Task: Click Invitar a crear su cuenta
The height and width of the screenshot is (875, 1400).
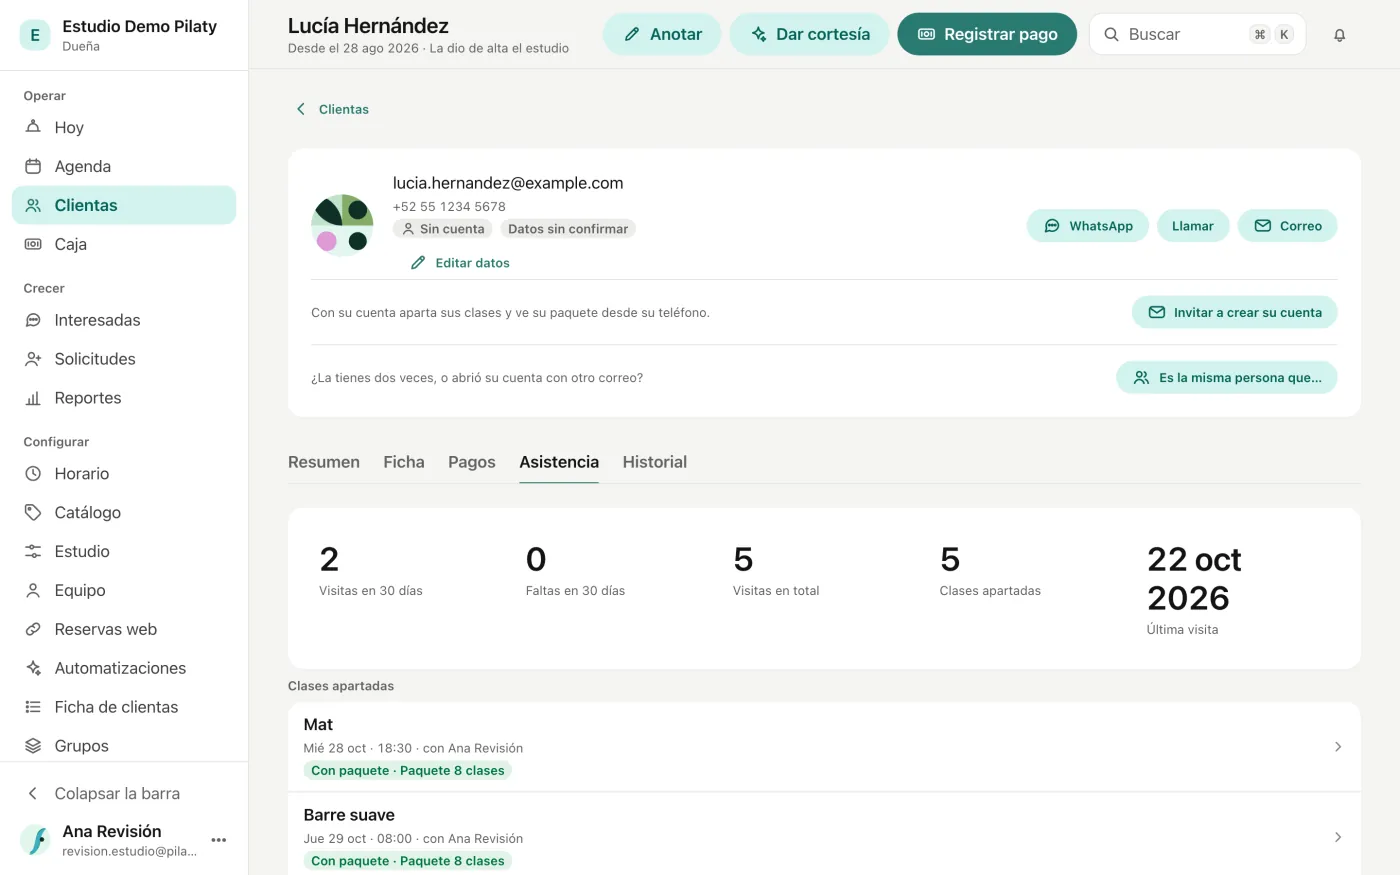Action: [x=1234, y=312]
